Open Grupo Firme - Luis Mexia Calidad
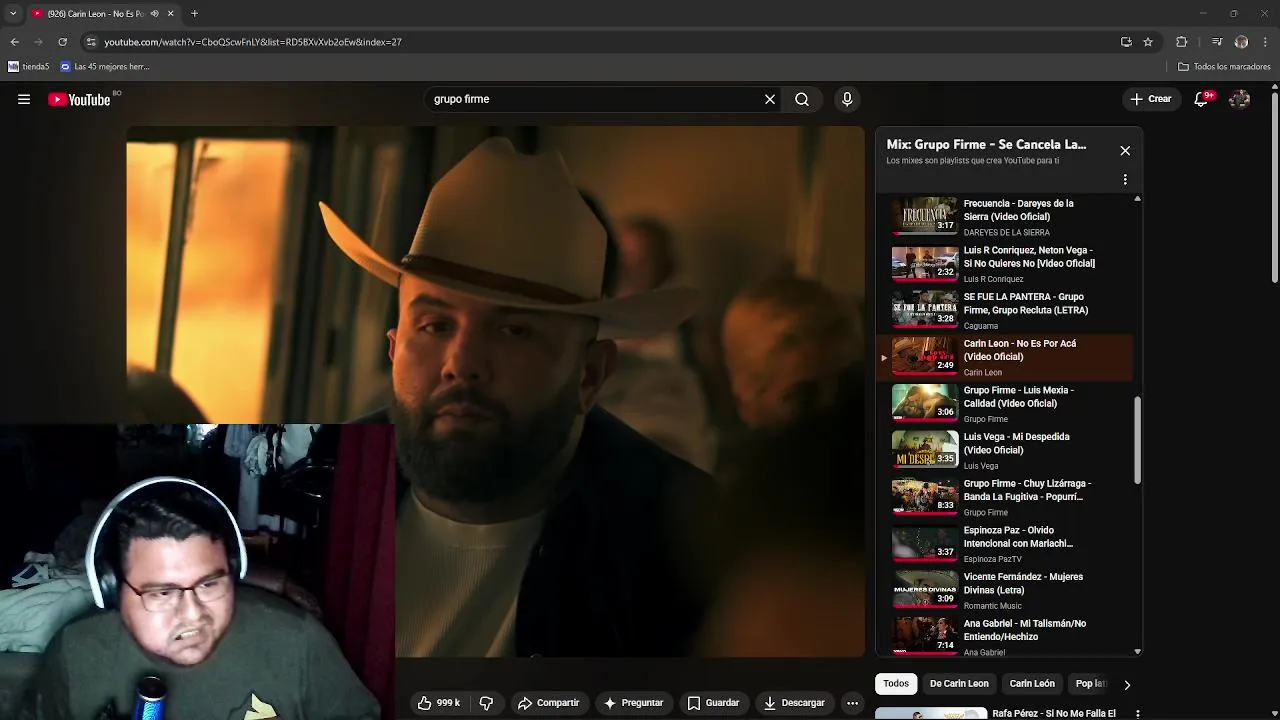The height and width of the screenshot is (720, 1280). pos(1005,404)
